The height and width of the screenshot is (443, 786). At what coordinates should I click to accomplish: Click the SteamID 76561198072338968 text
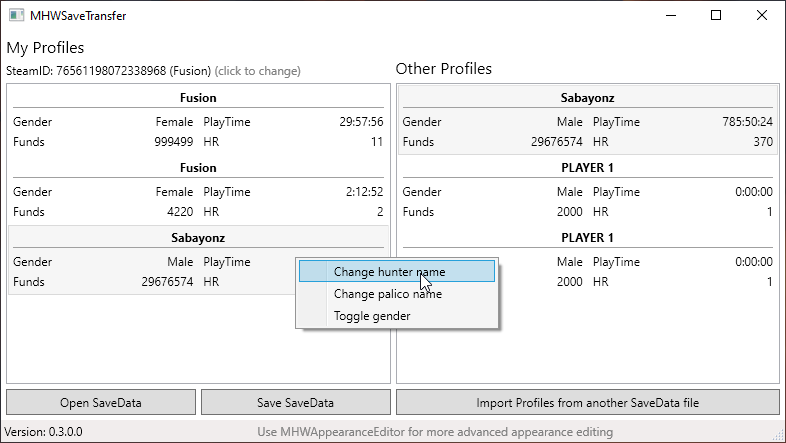(111, 71)
